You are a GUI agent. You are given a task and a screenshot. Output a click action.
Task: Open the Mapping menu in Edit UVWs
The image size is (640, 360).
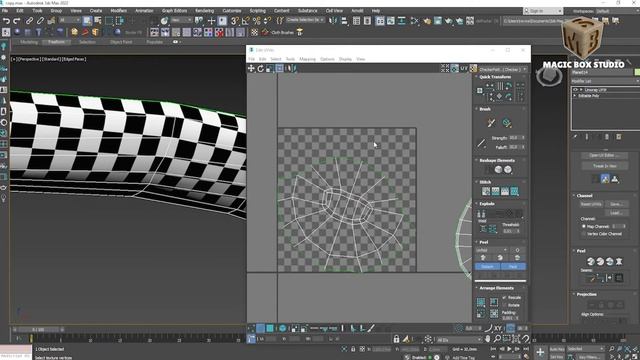(307, 59)
